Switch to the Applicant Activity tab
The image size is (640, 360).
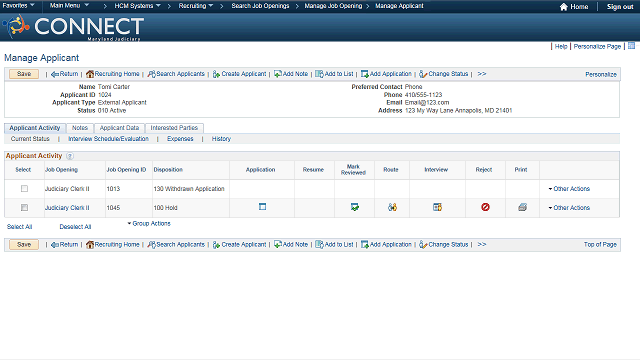click(35, 128)
